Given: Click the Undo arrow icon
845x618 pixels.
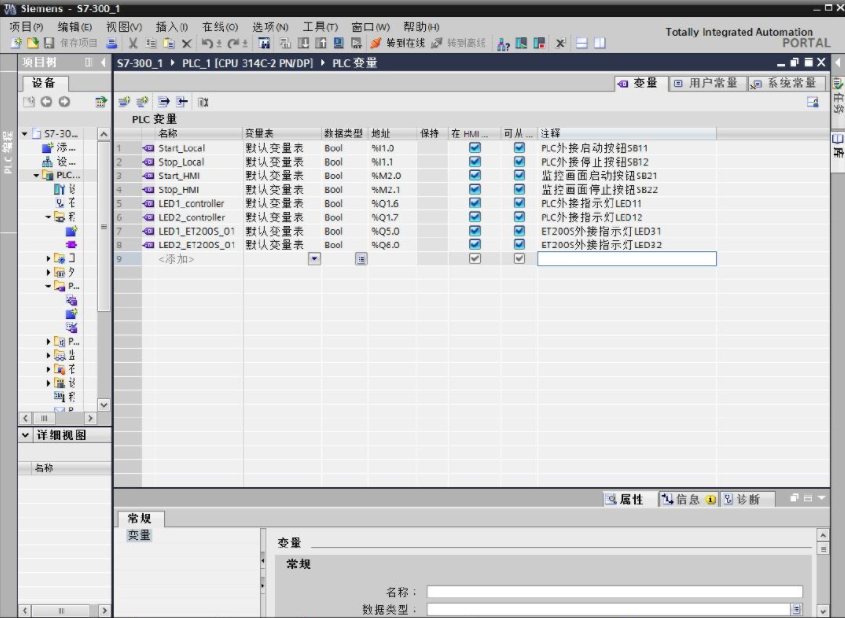Looking at the screenshot, I should tap(206, 43).
